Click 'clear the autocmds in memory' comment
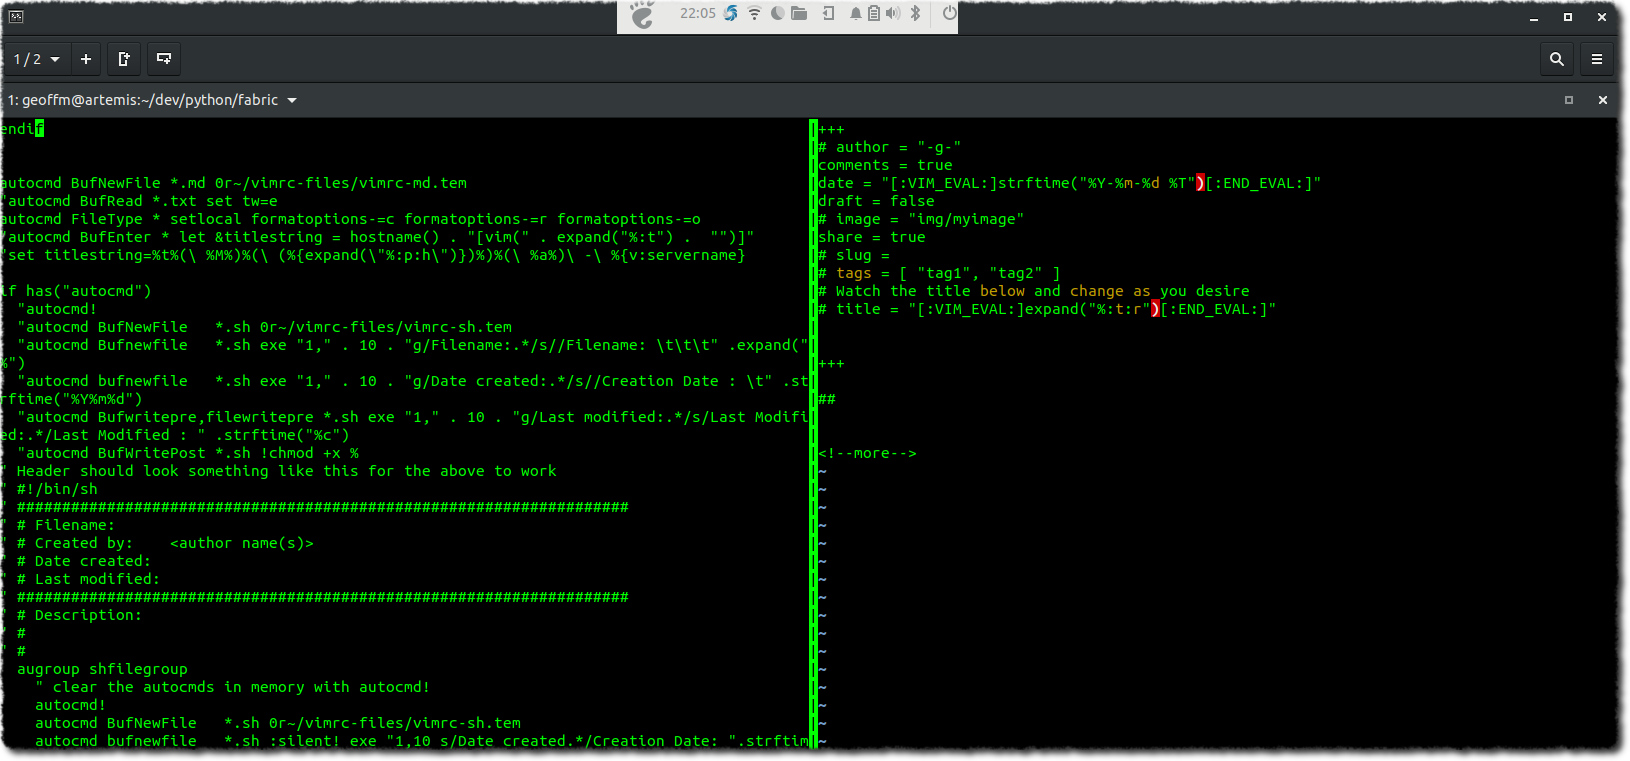Screen dimensions: 1630x761 tap(232, 687)
